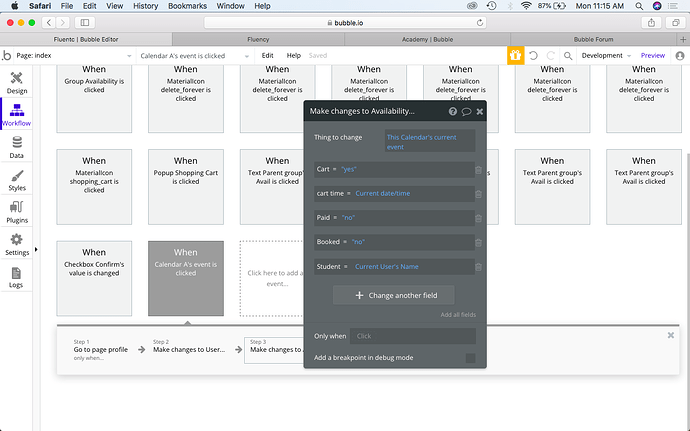Click the redo arrow icon
This screenshot has height=431, width=690.
pyautogui.click(x=551, y=55)
